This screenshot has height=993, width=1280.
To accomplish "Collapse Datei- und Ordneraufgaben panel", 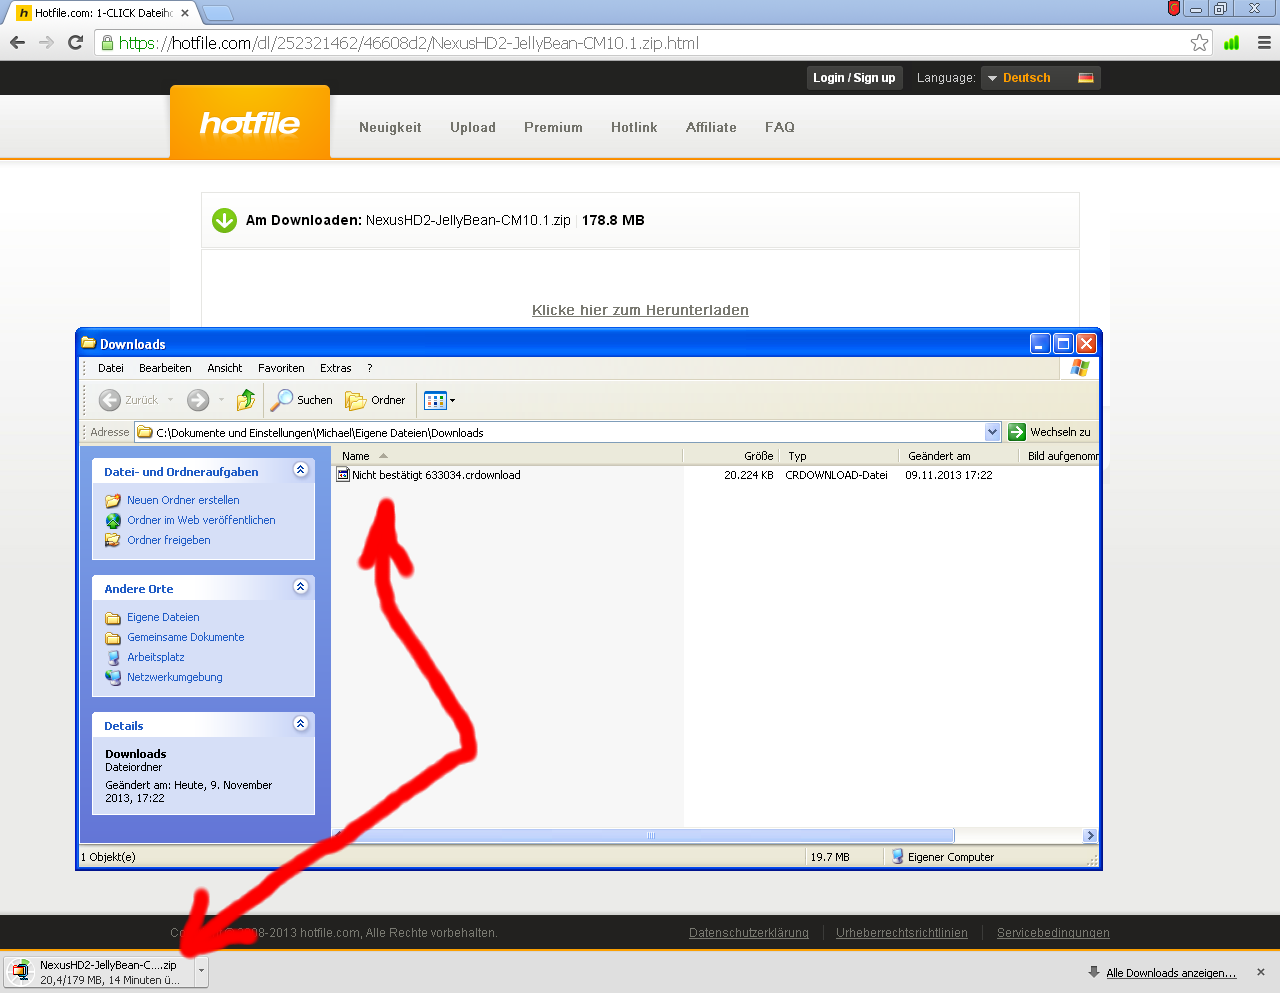I will [x=300, y=470].
